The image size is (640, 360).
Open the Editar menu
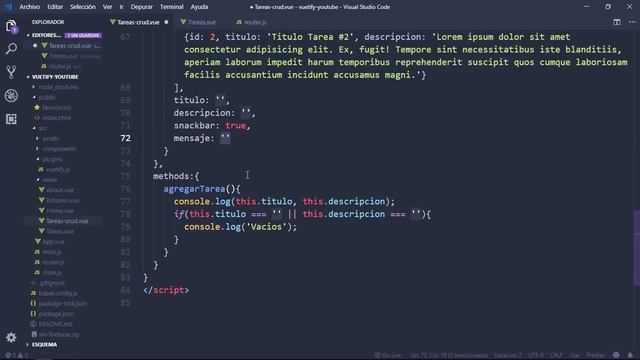pyautogui.click(x=55, y=7)
